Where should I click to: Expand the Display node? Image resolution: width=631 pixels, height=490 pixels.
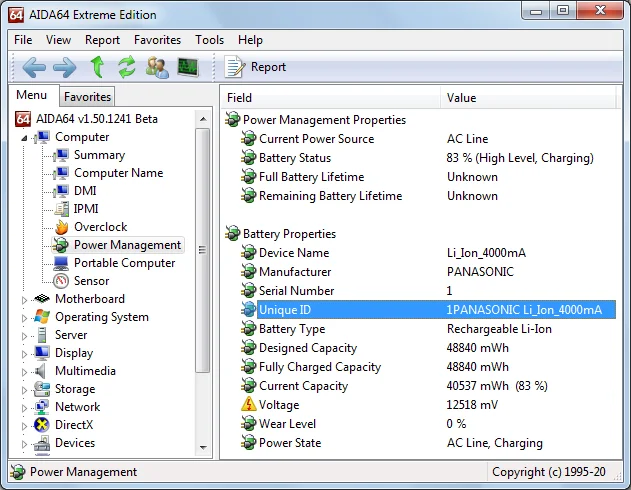24,354
